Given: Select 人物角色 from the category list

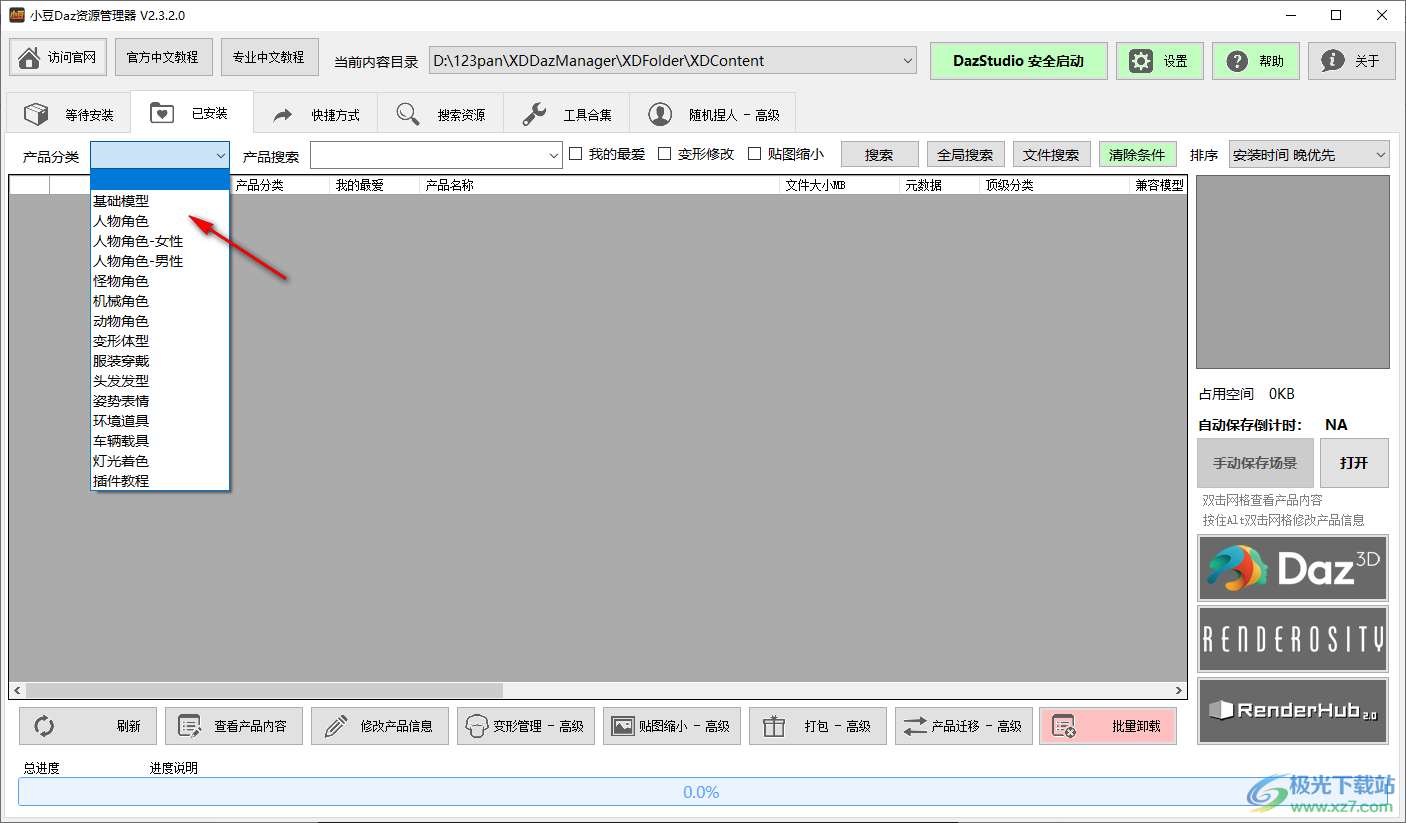Looking at the screenshot, I should [x=160, y=221].
